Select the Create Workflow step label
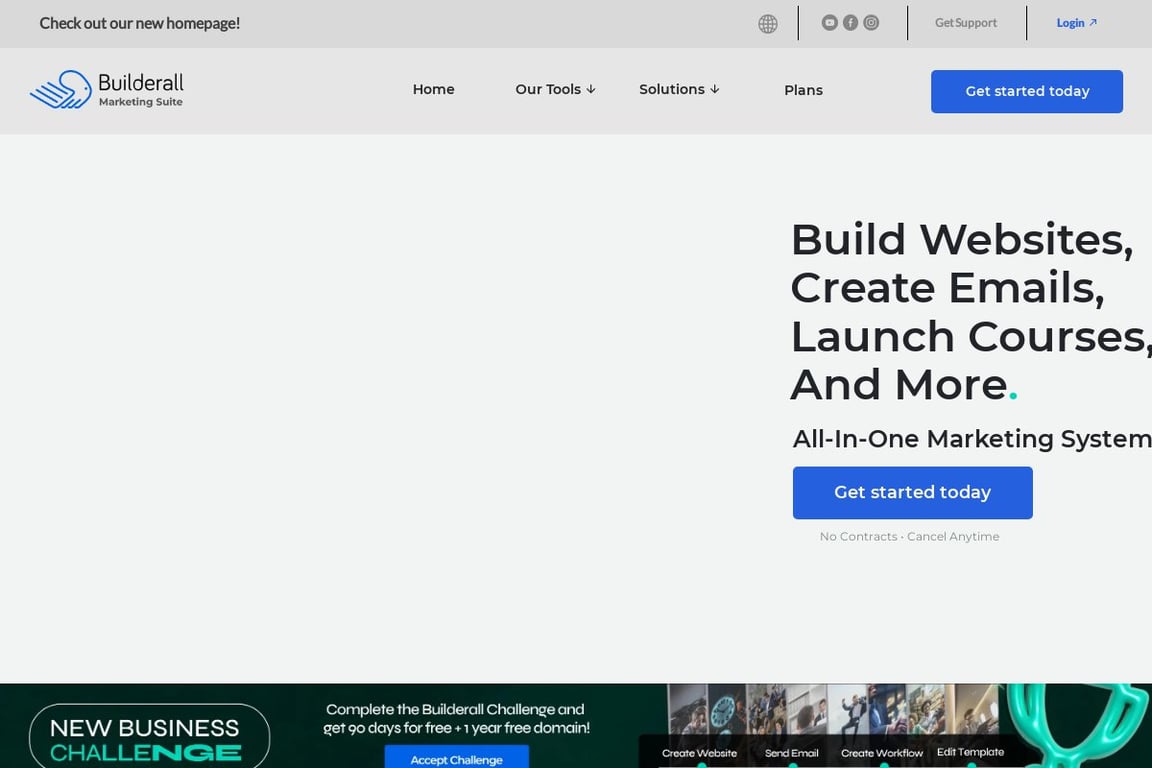The width and height of the screenshot is (1152, 768). [882, 753]
